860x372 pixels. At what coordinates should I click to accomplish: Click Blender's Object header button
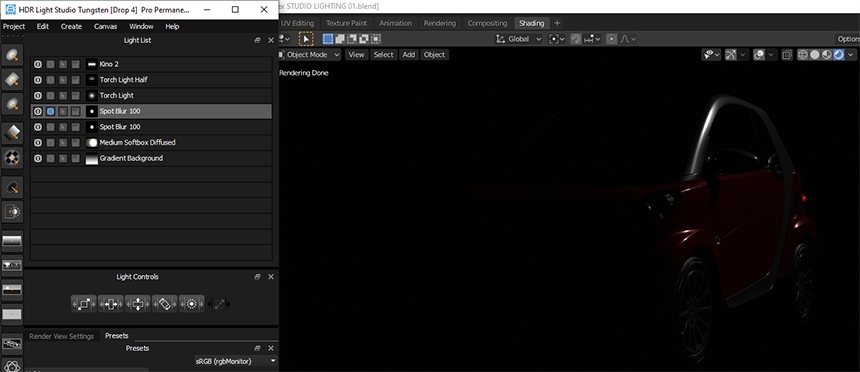coord(434,54)
